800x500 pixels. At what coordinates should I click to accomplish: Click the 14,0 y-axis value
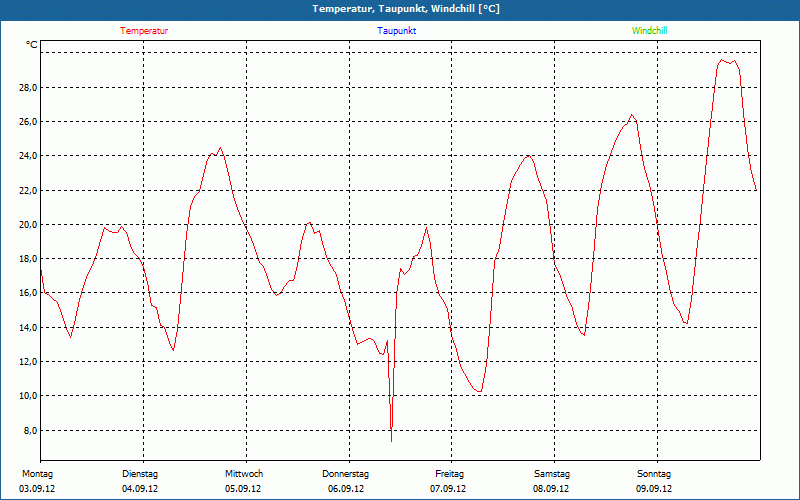(x=28, y=328)
